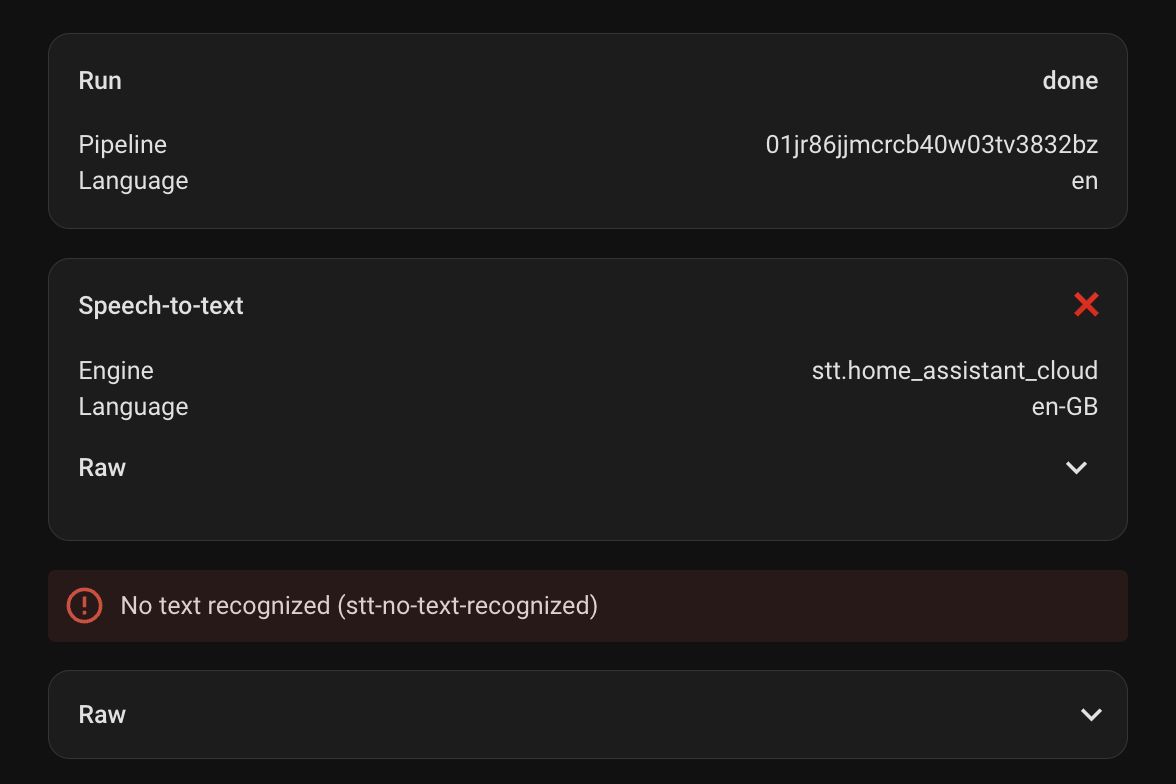1176x784 pixels.
Task: Click the Speech-to-text heading
Action: (161, 305)
